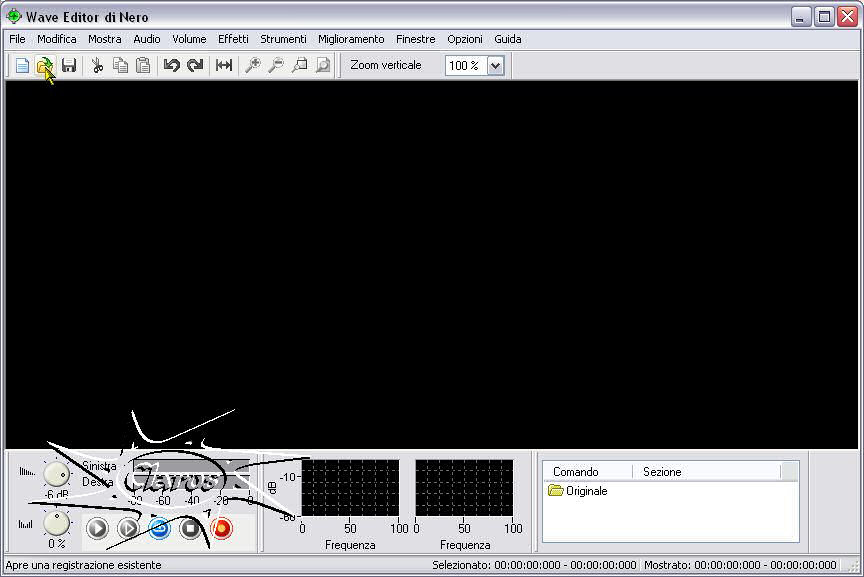Open the Miglioramento menu
The image size is (864, 577).
point(351,39)
